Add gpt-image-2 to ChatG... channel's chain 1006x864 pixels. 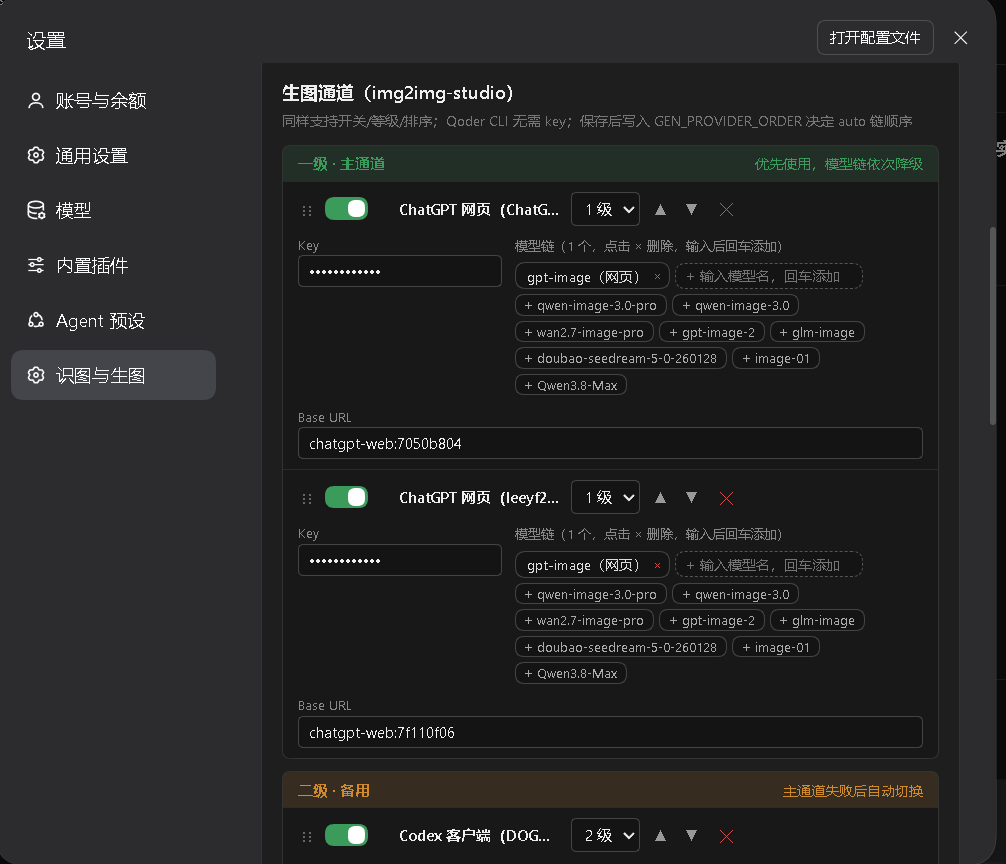pyautogui.click(x=712, y=332)
